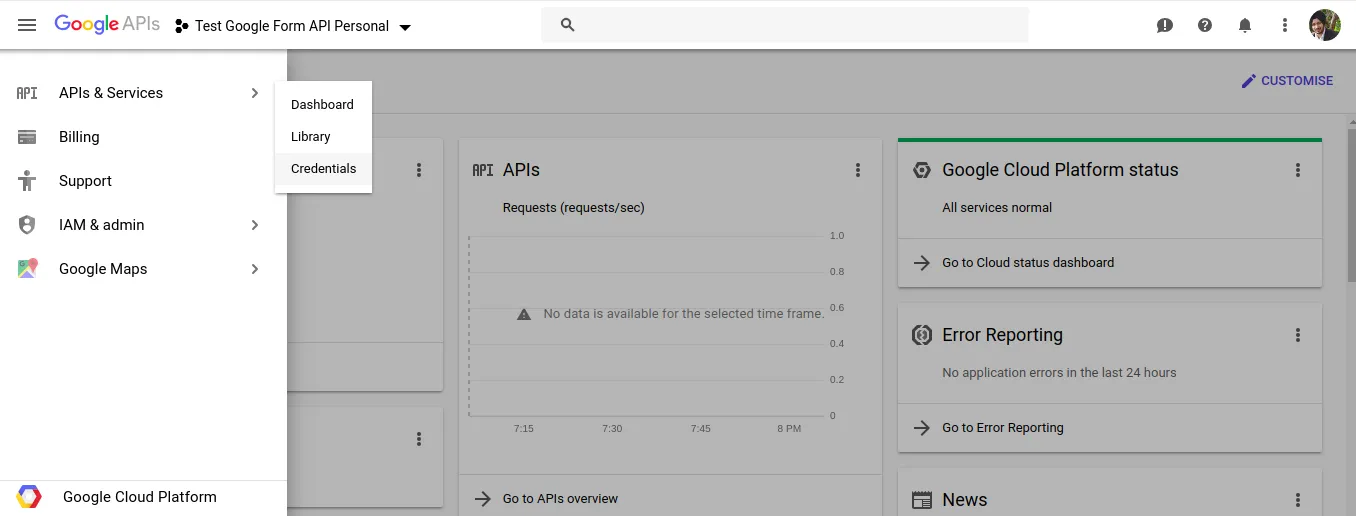Viewport: 1356px width, 516px height.
Task: Open the send feedback alert icon
Action: pos(1165,25)
